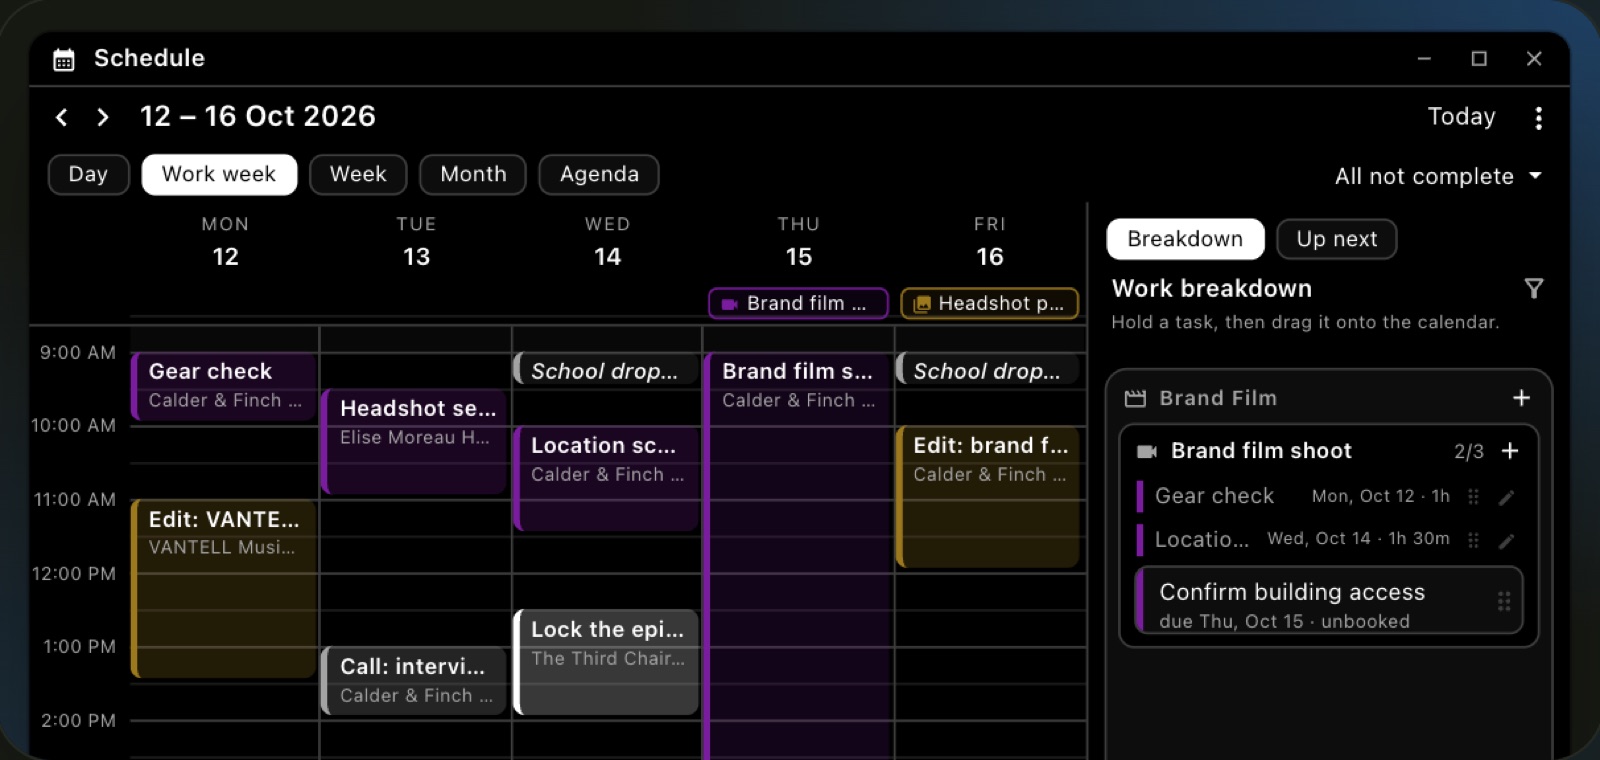The height and width of the screenshot is (760, 1600).
Task: Open the more options kebab menu
Action: pos(1538,118)
